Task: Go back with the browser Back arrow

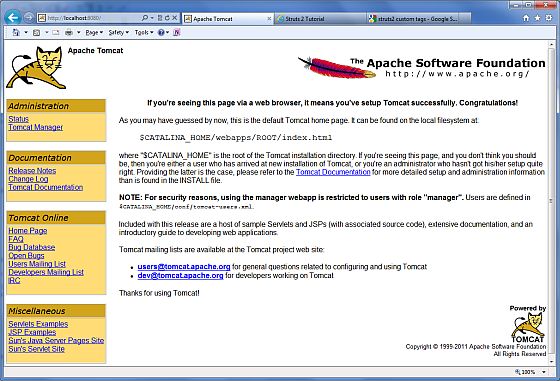Action: (x=13, y=17)
